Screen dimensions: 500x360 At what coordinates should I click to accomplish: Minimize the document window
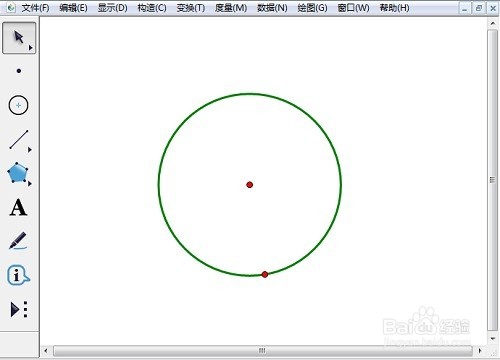click(464, 8)
